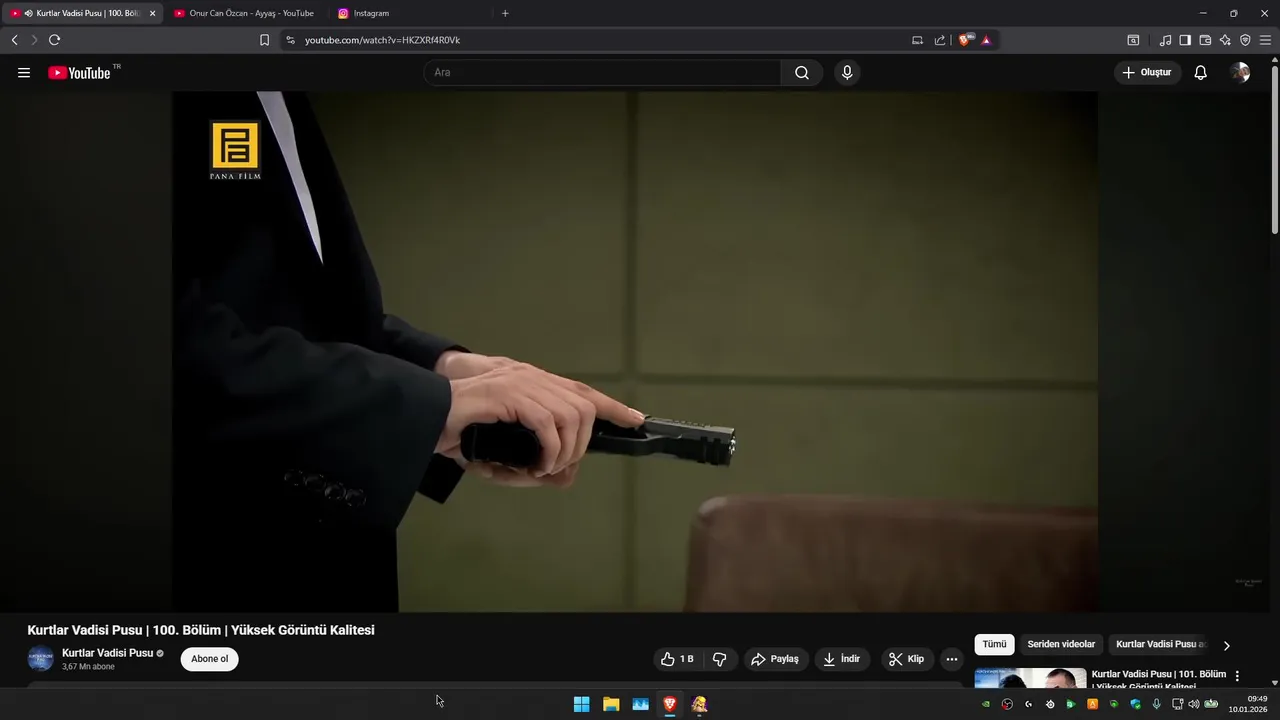Image resolution: width=1280 pixels, height=720 pixels.
Task: Toggle the Brave sidebar panel icon
Action: pyautogui.click(x=1185, y=40)
